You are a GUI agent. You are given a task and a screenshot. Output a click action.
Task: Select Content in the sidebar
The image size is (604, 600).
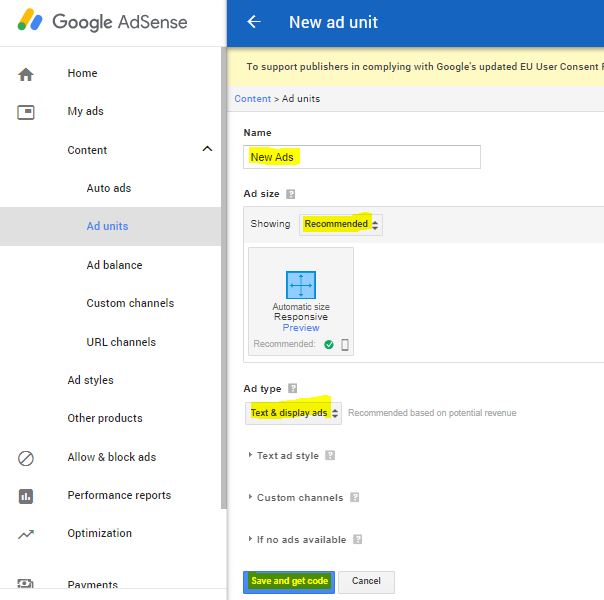(x=87, y=150)
